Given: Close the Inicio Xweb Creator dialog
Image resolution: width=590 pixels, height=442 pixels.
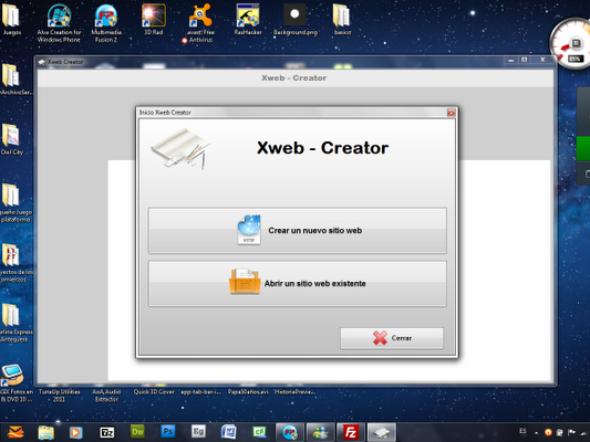Looking at the screenshot, I should pos(451,112).
